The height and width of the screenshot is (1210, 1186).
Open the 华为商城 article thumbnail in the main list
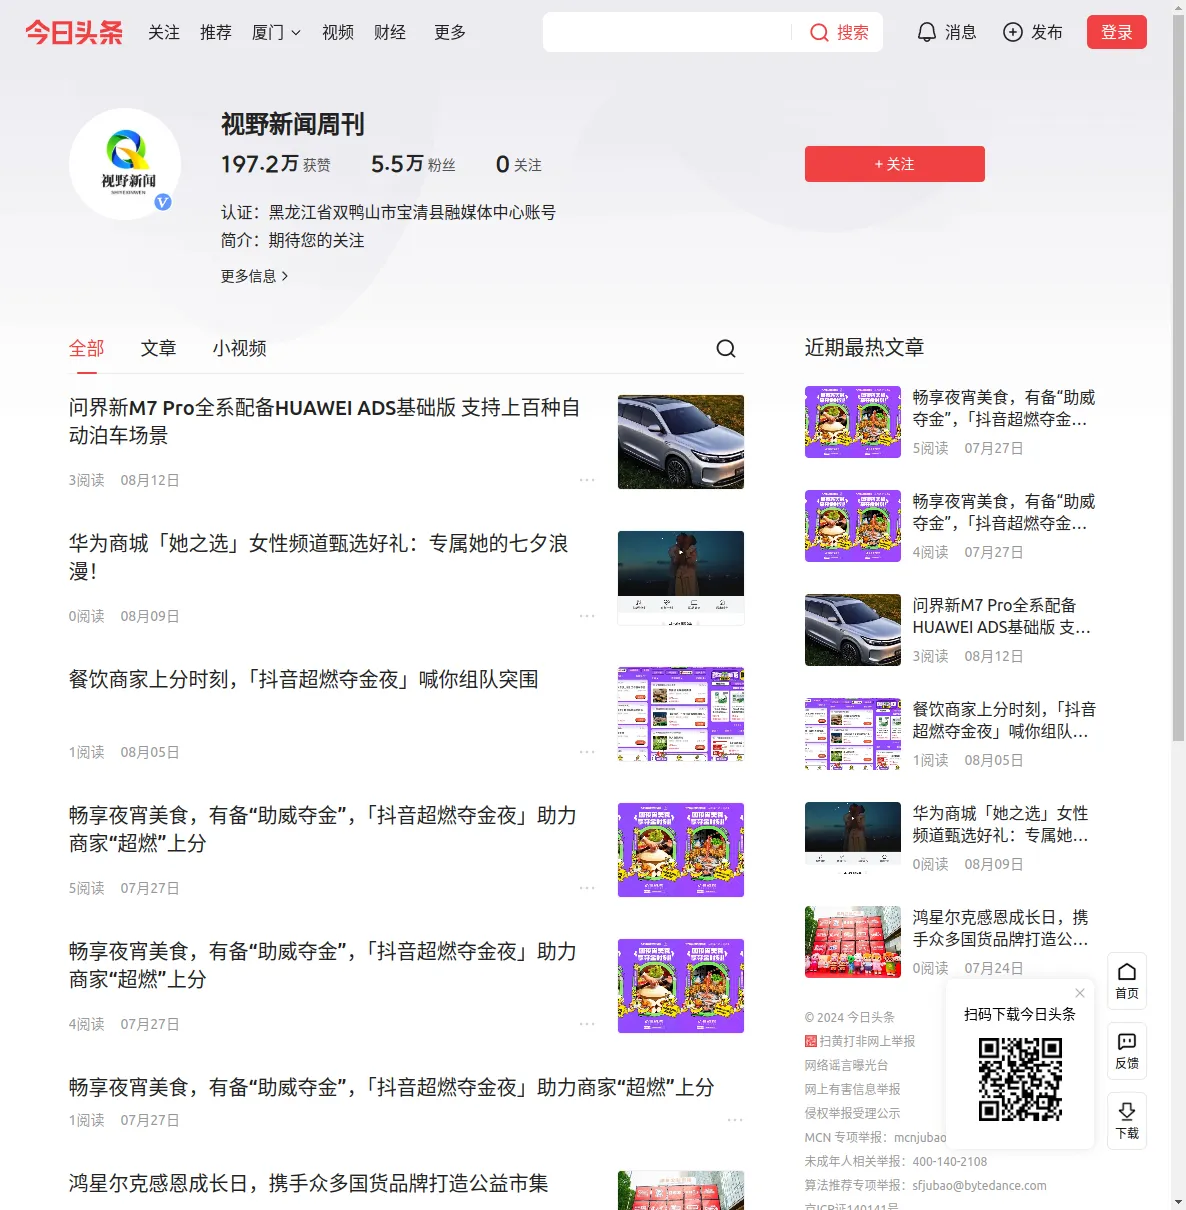(x=681, y=578)
